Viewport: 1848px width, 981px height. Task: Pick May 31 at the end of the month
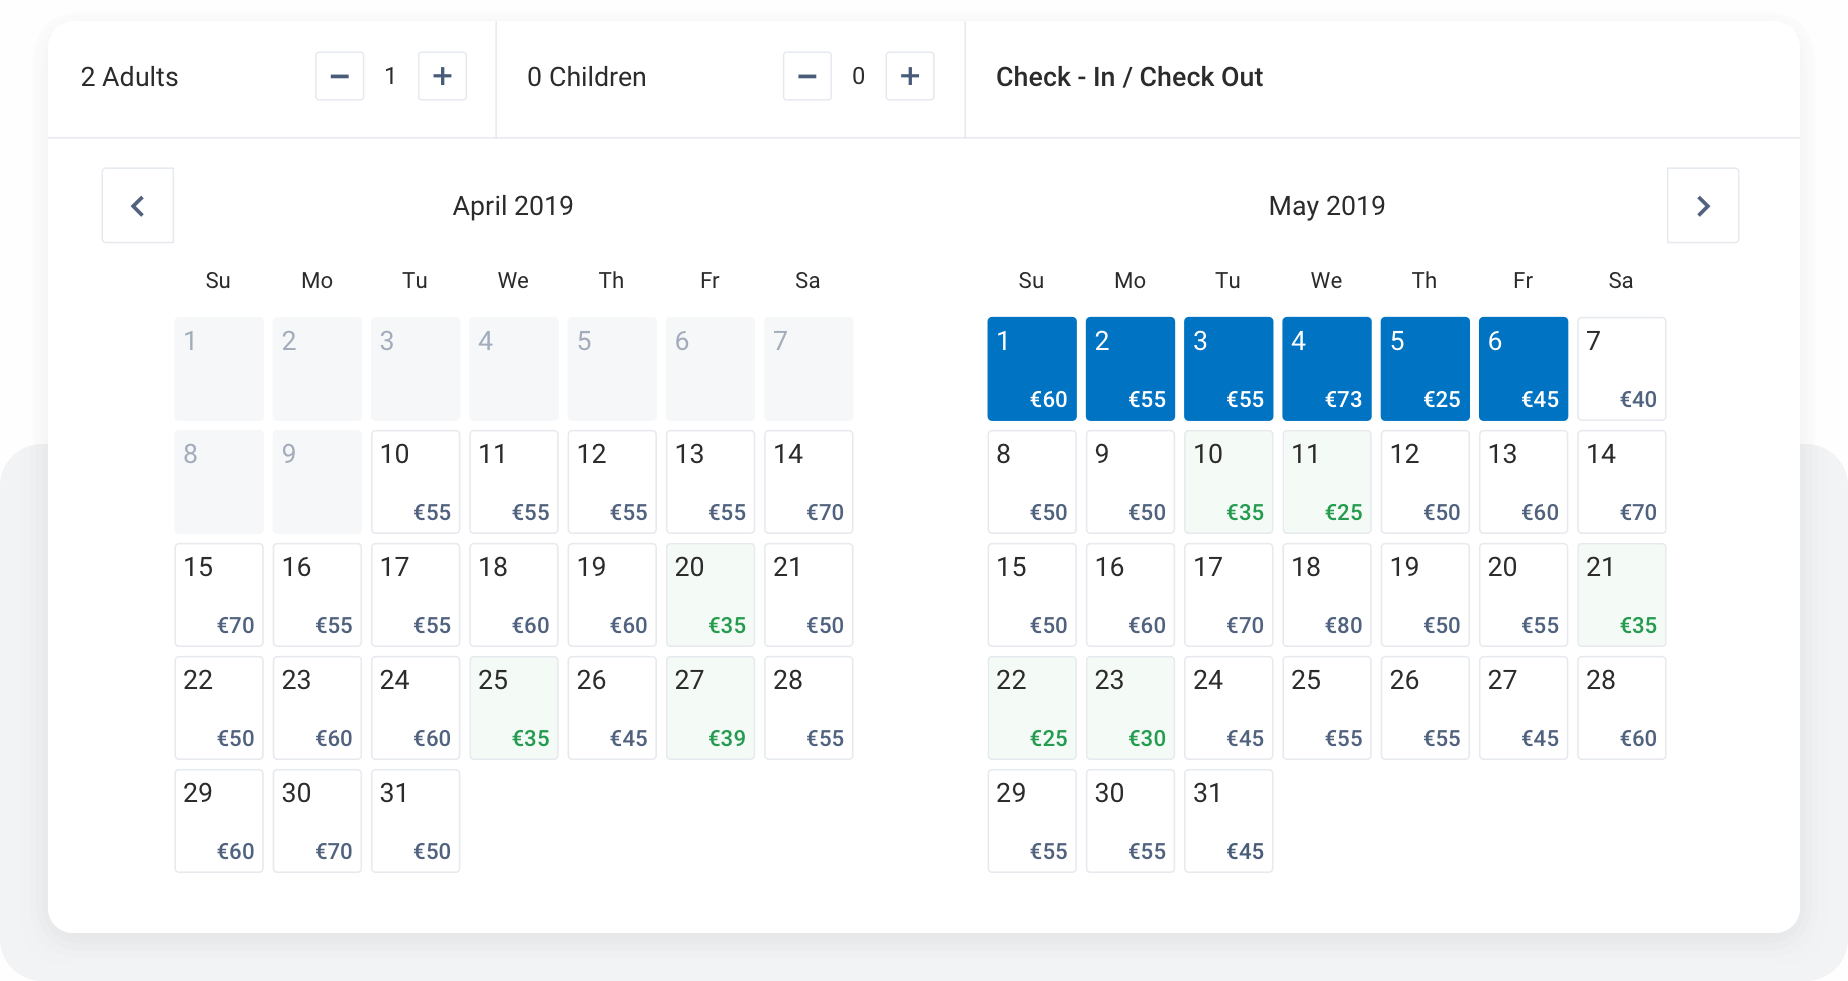point(1228,820)
